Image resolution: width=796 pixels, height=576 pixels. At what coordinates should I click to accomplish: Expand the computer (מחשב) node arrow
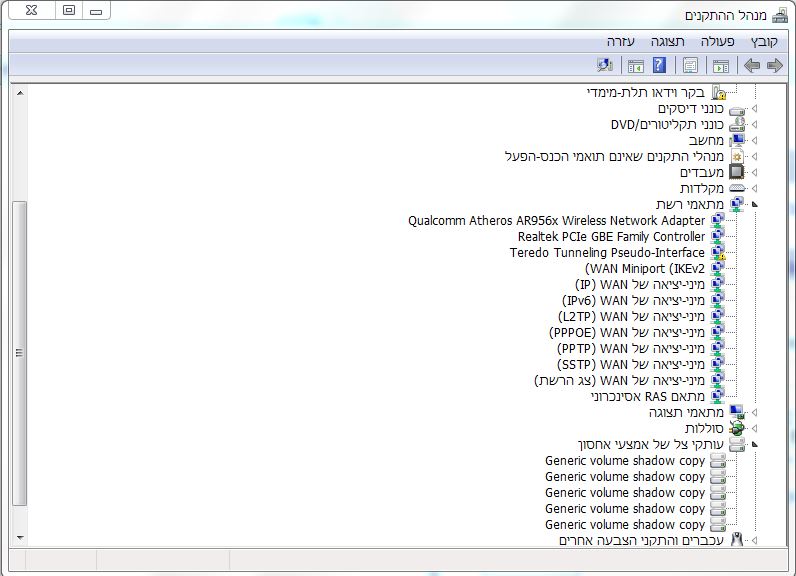pyautogui.click(x=755, y=141)
